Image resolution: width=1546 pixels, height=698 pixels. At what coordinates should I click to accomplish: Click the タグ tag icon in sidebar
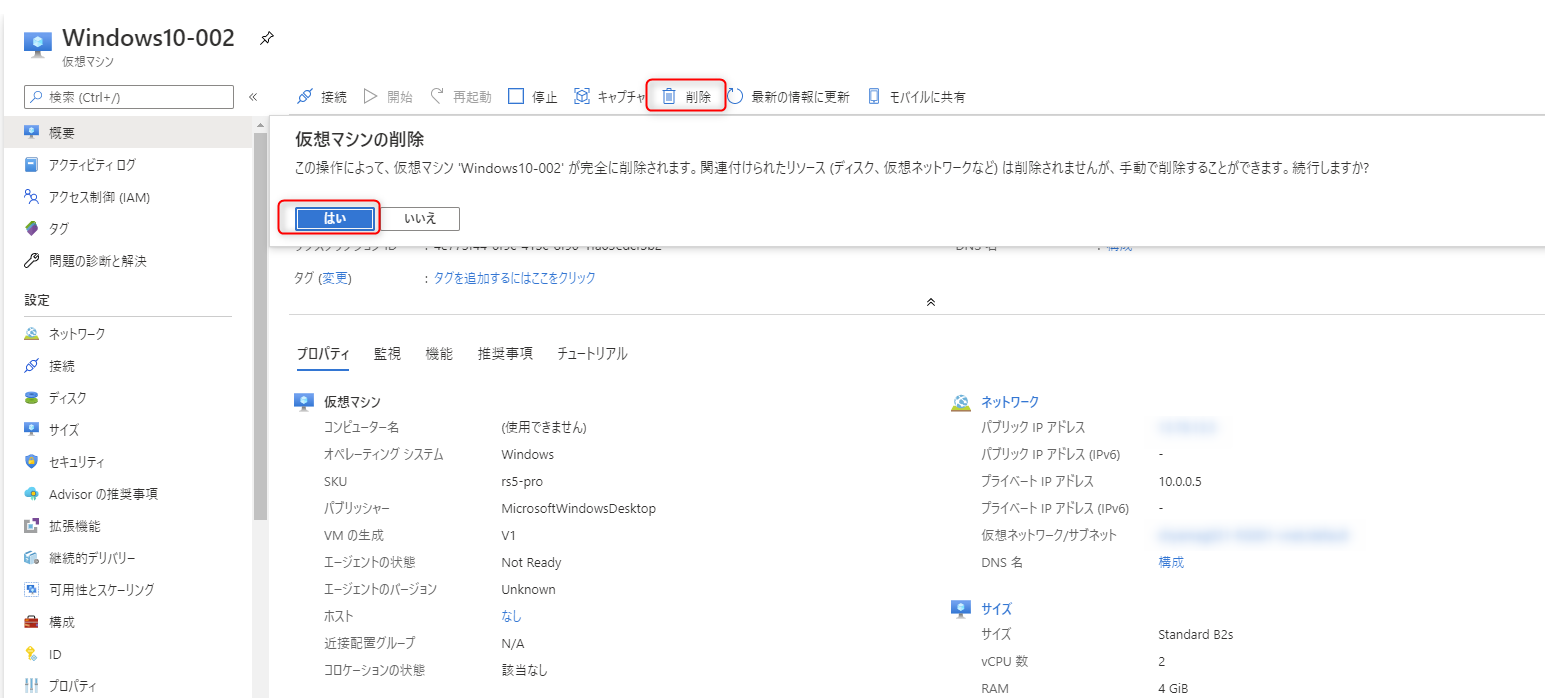31,229
